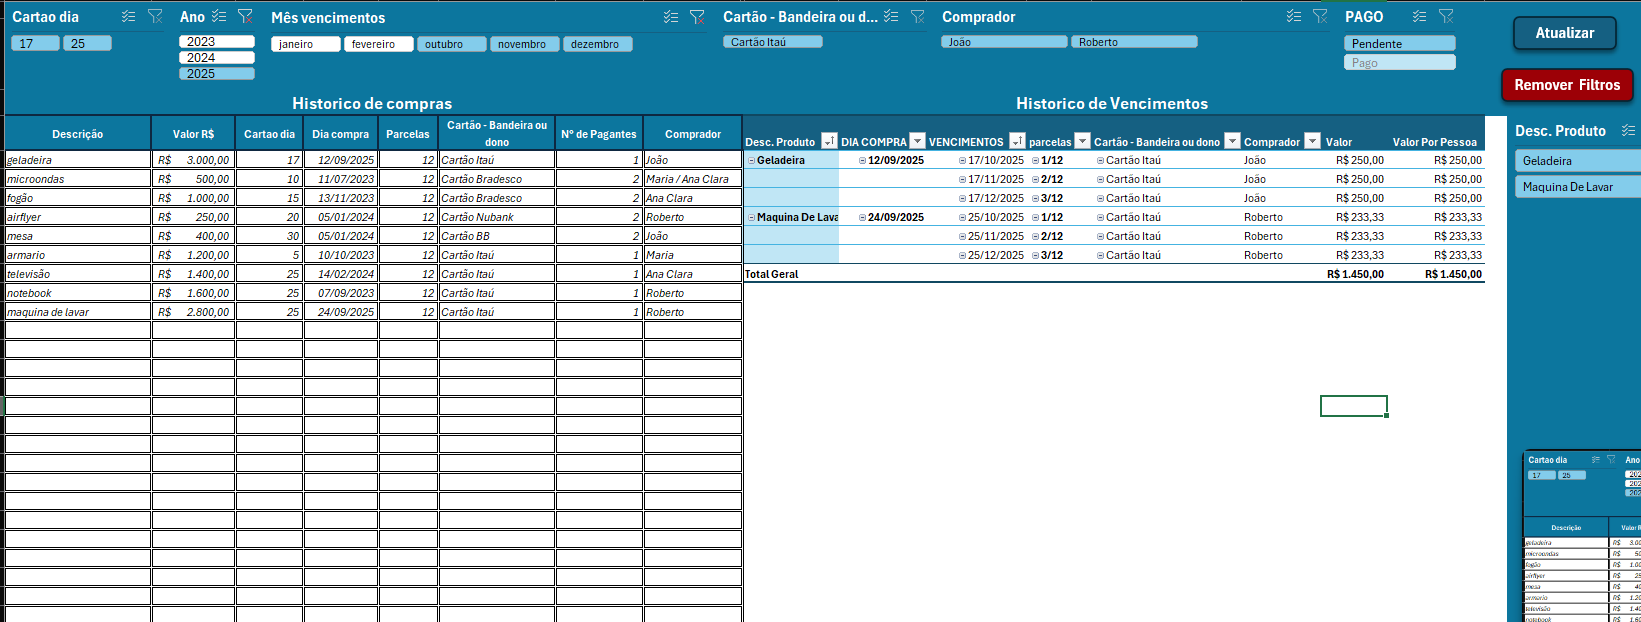1641x622 pixels.
Task: Click multi-select icon in Comprador slicer
Action: (1294, 17)
